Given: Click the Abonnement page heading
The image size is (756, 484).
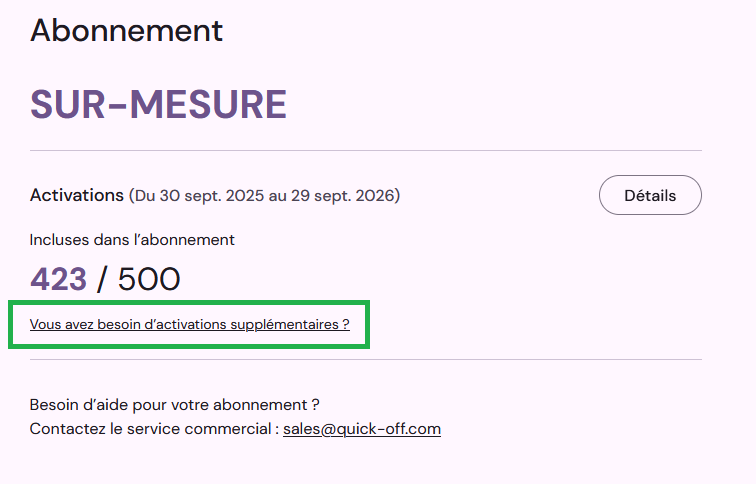Looking at the screenshot, I should point(126,30).
